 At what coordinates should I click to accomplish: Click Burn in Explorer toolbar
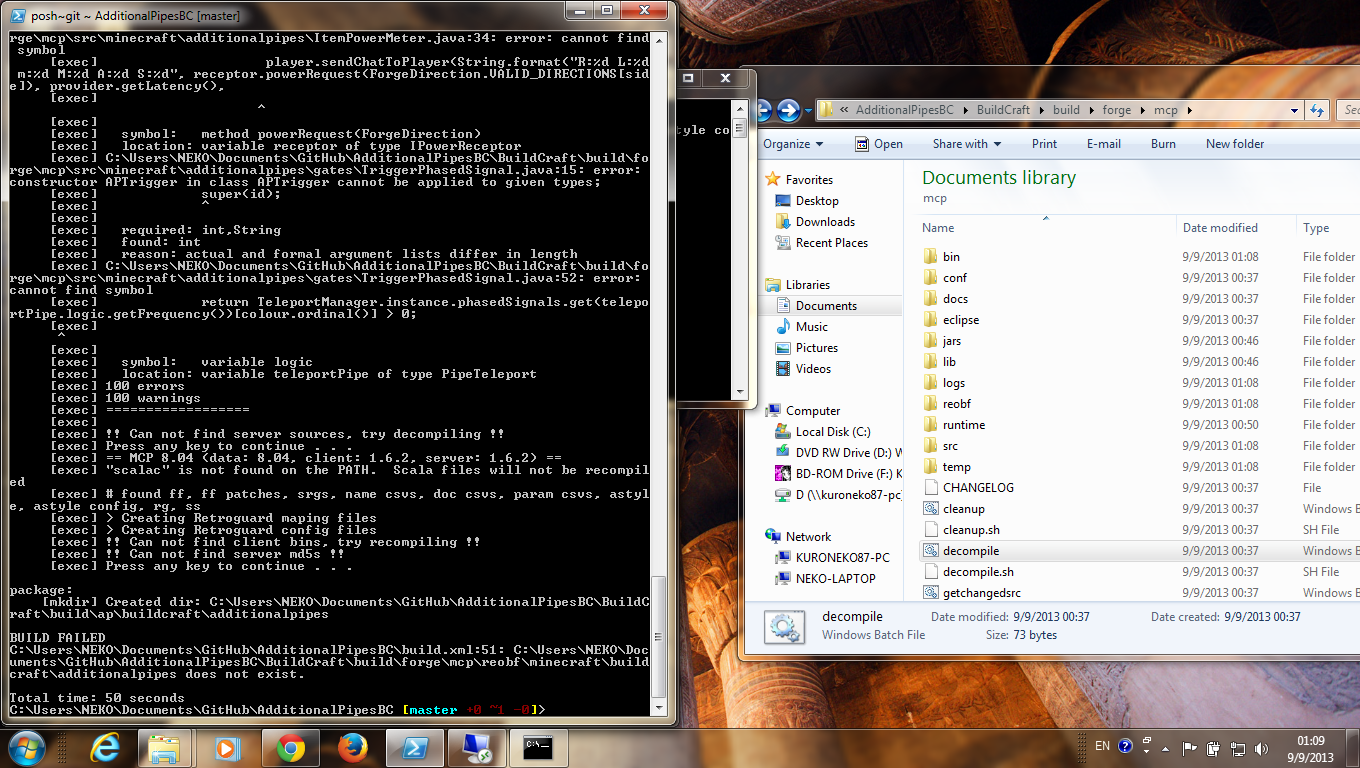1163,144
